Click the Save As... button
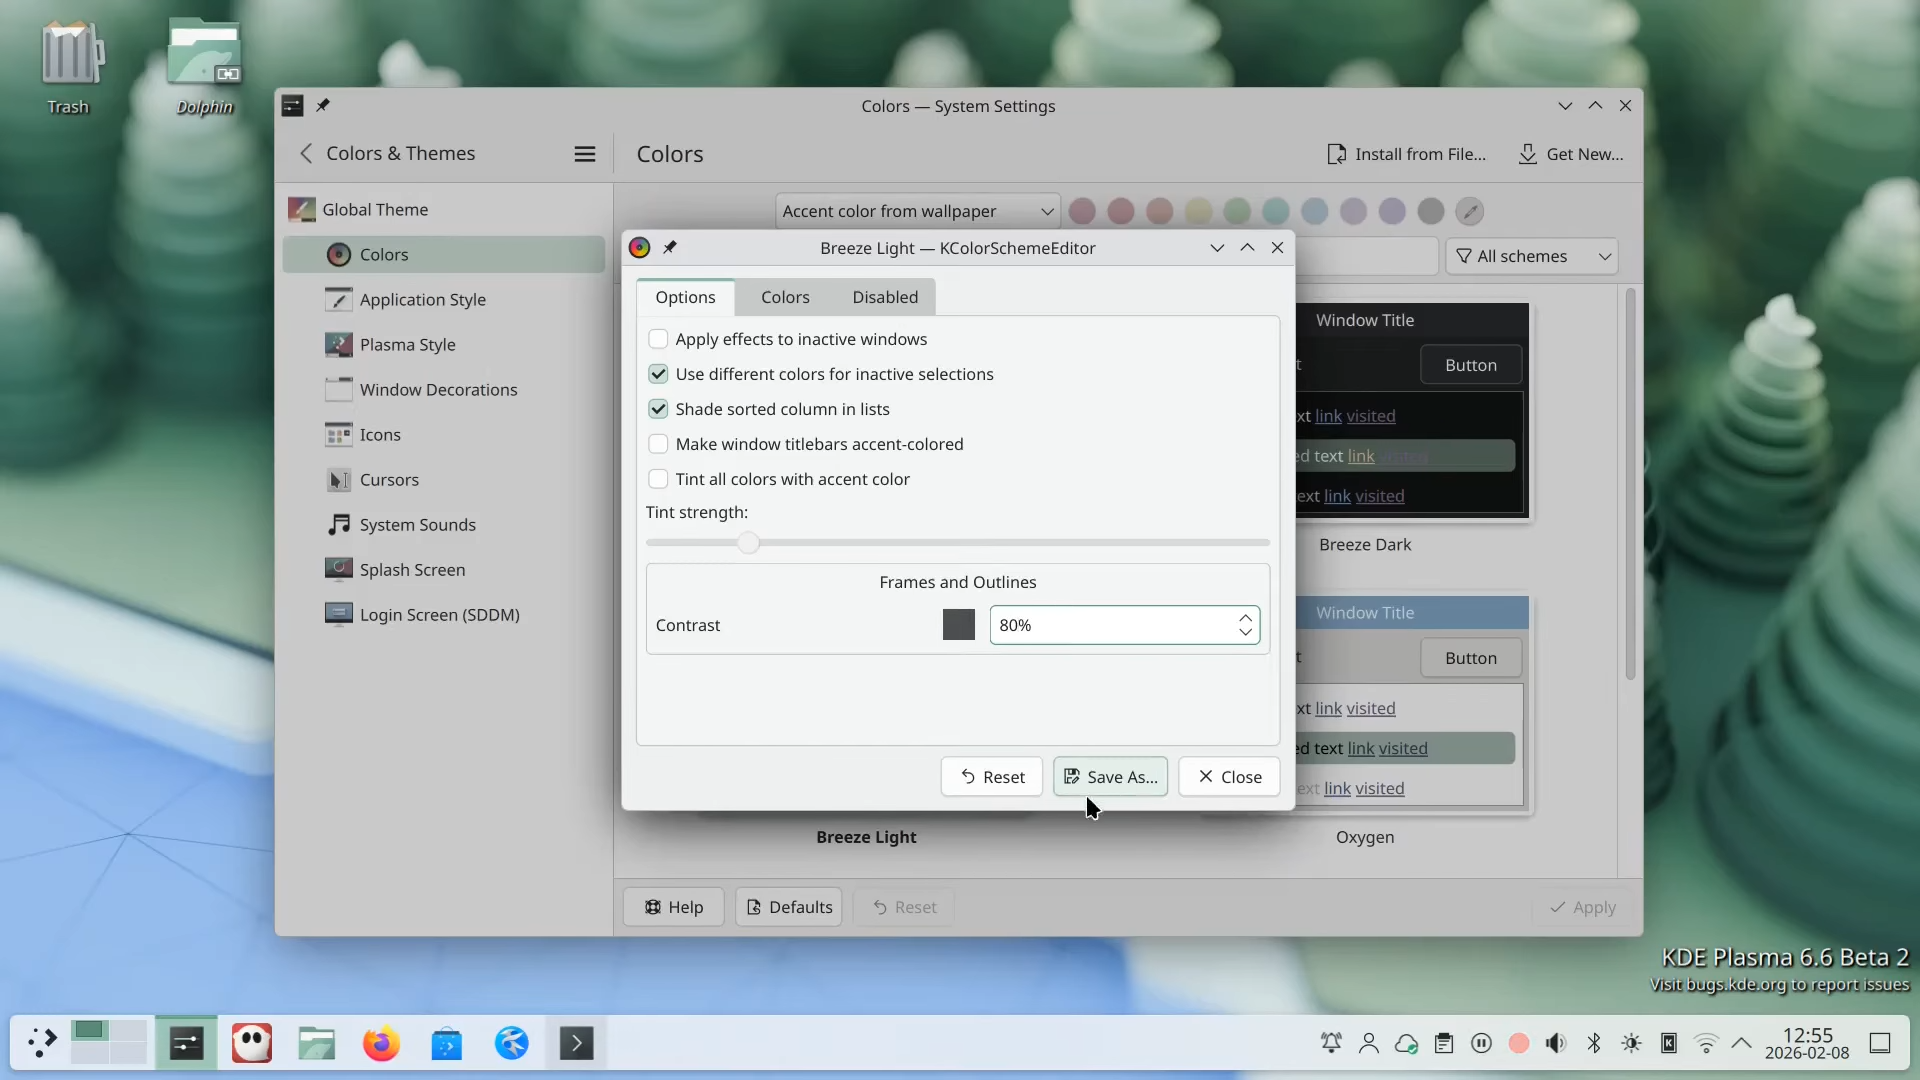 (x=1110, y=777)
